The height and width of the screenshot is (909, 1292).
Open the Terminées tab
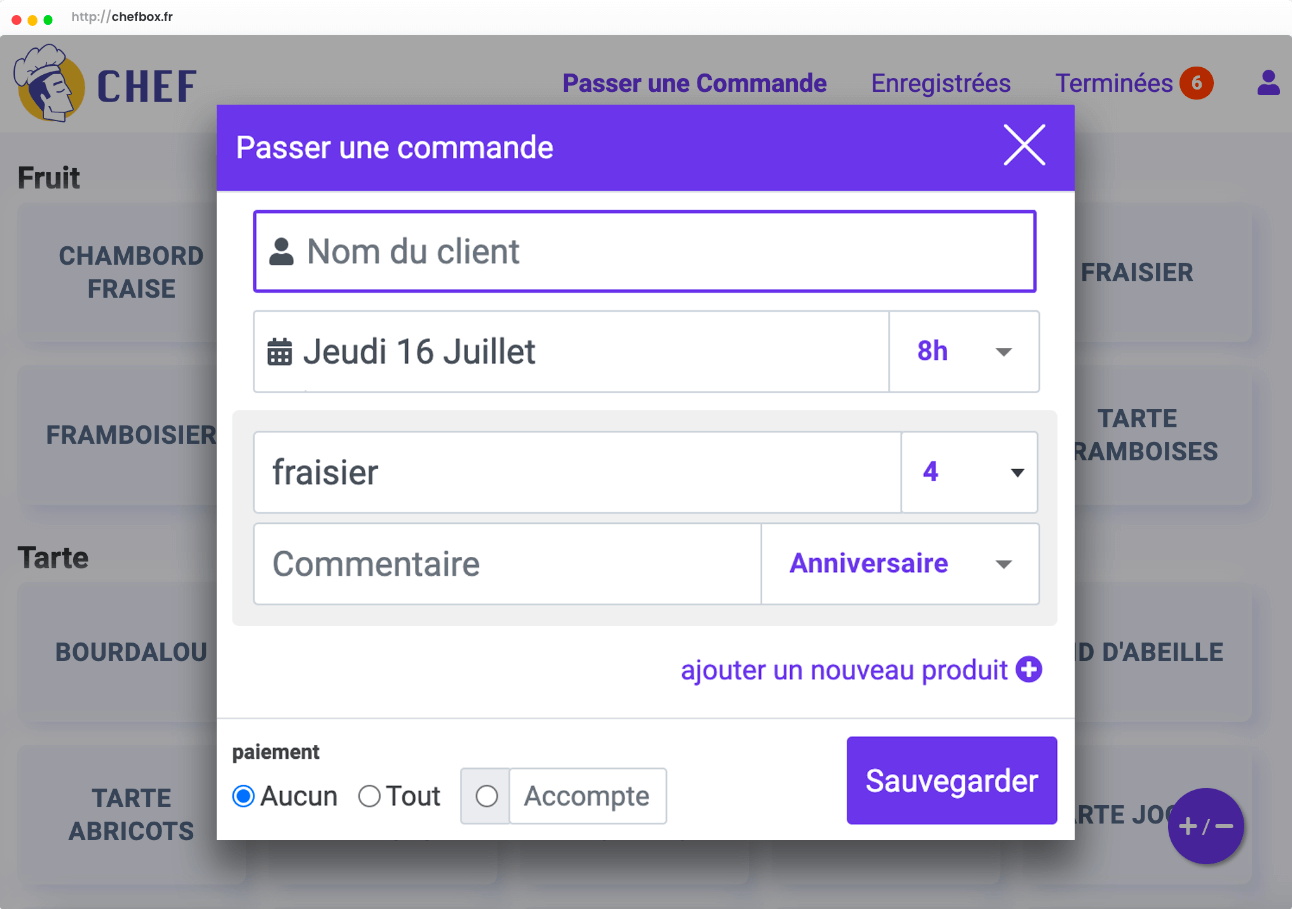click(x=1113, y=83)
